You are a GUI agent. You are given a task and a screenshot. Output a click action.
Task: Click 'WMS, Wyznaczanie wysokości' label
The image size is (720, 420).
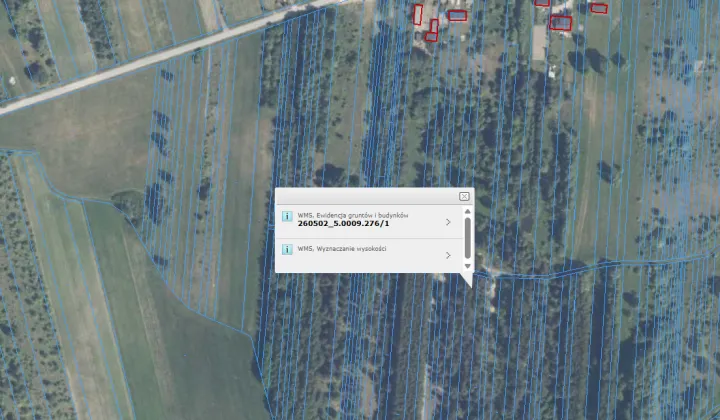[342, 249]
